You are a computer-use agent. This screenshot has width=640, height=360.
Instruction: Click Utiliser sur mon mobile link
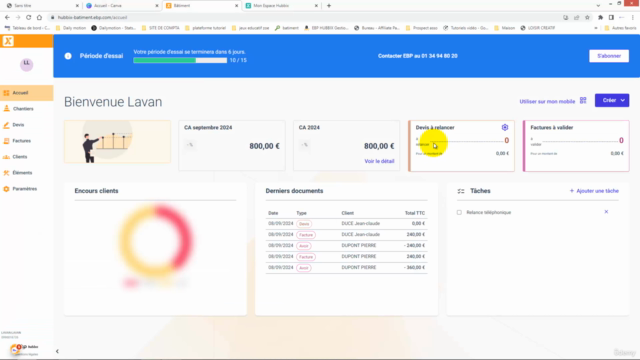click(547, 101)
